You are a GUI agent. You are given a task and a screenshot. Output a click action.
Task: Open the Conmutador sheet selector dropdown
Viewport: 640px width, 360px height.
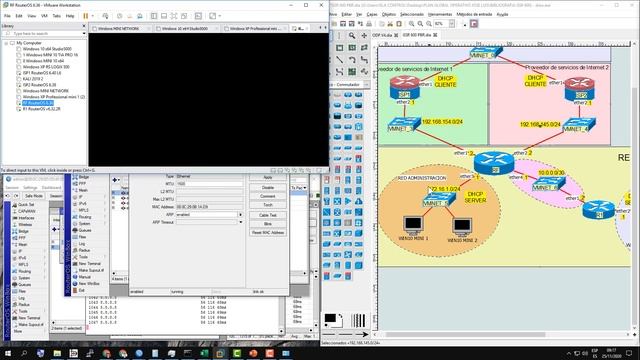(x=366, y=84)
